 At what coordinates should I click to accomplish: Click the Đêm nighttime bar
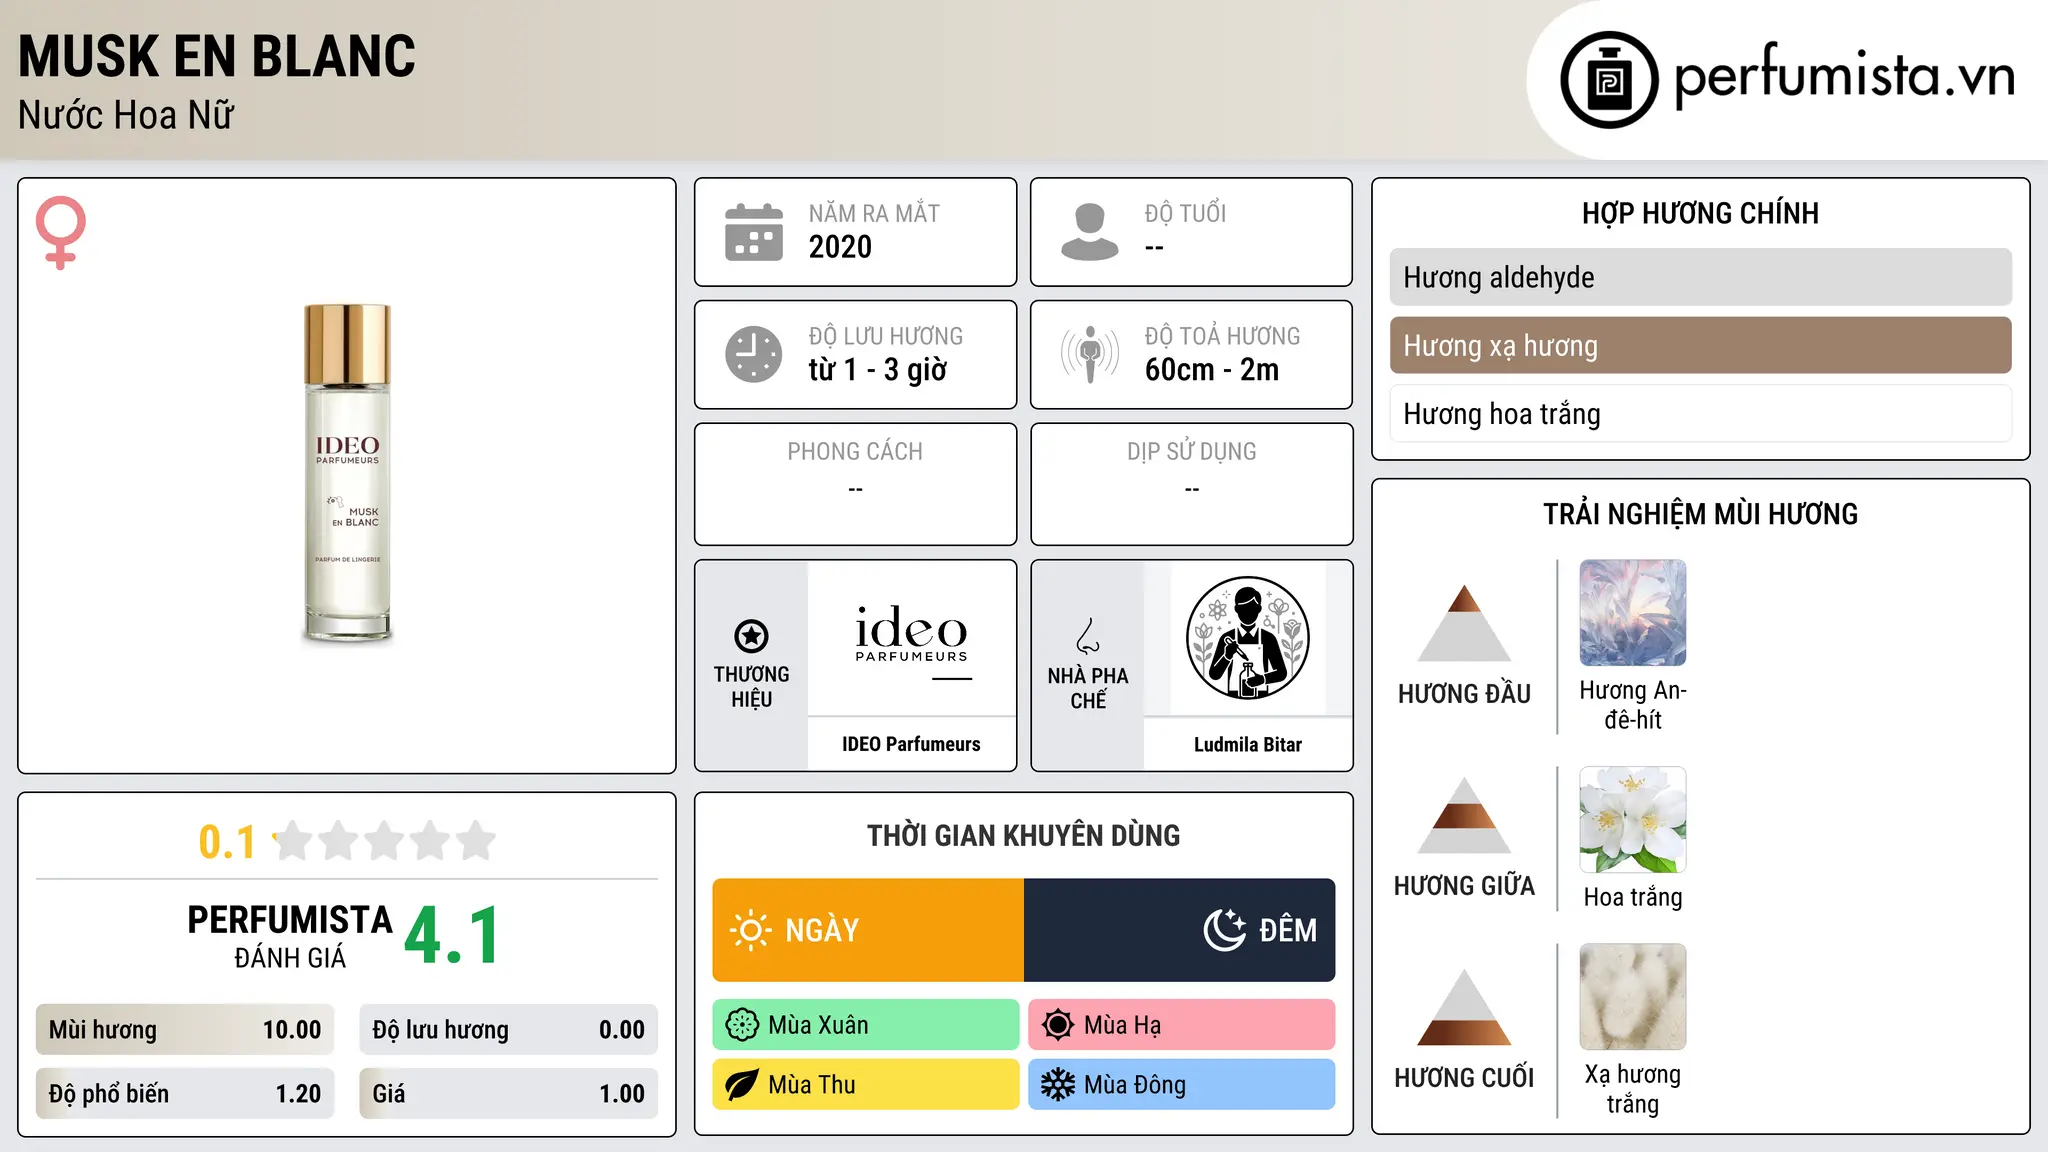point(1180,930)
